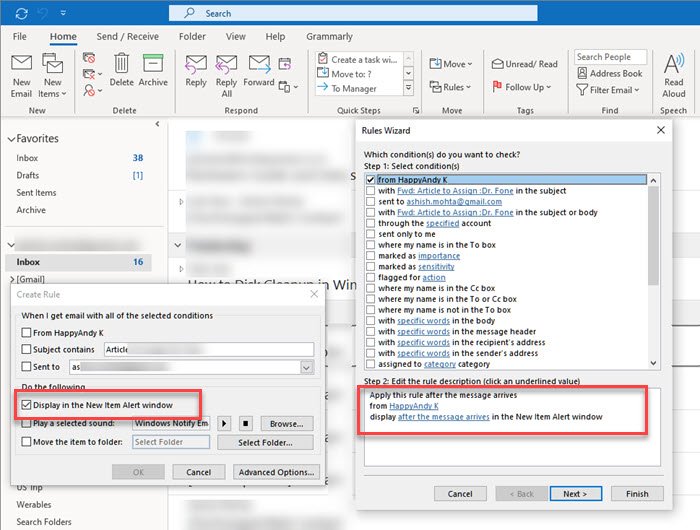Check 'Sent to' in Create Rule

pyautogui.click(x=26, y=367)
